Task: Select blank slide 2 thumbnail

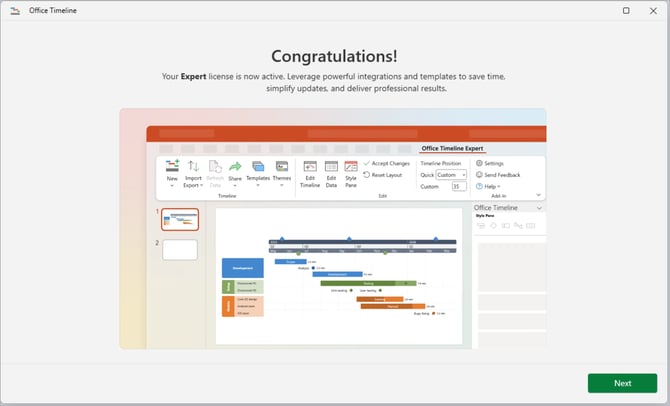Action: (x=180, y=250)
